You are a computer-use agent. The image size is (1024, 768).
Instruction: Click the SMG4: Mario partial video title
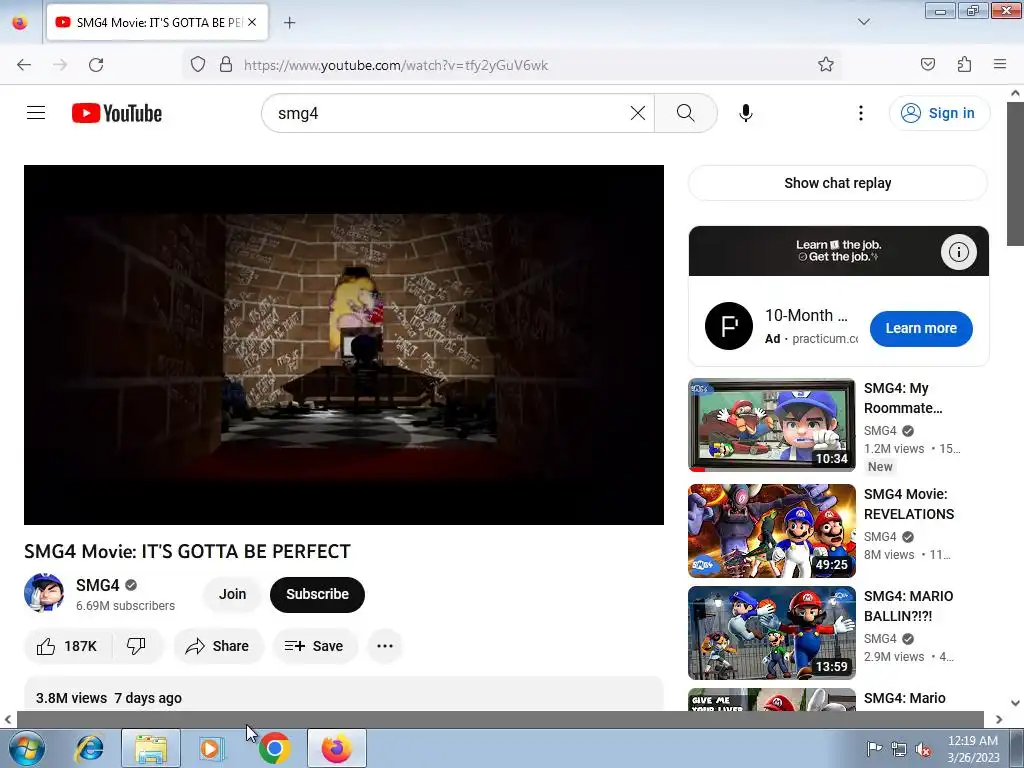point(904,698)
